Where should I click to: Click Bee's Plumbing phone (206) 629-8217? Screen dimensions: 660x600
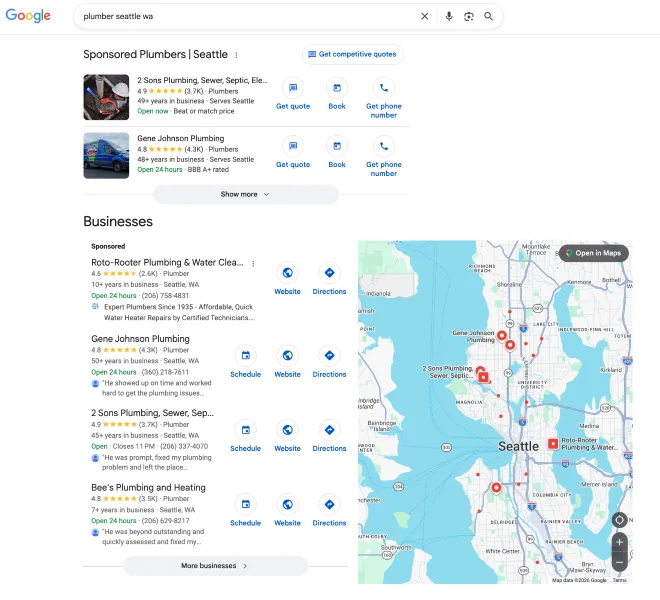[x=165, y=521]
